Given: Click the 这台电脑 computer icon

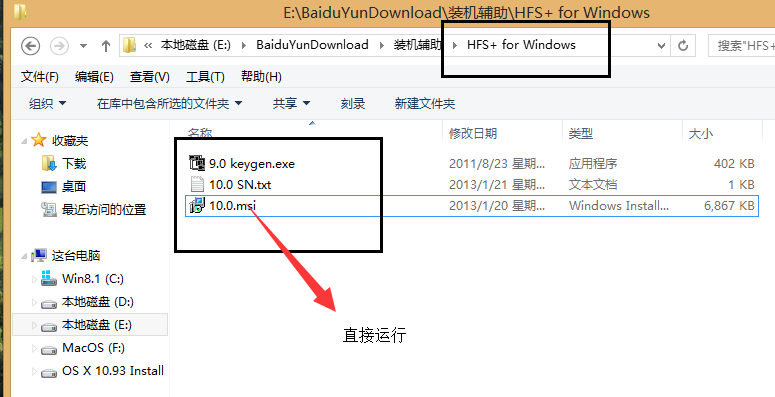Looking at the screenshot, I should pos(39,256).
